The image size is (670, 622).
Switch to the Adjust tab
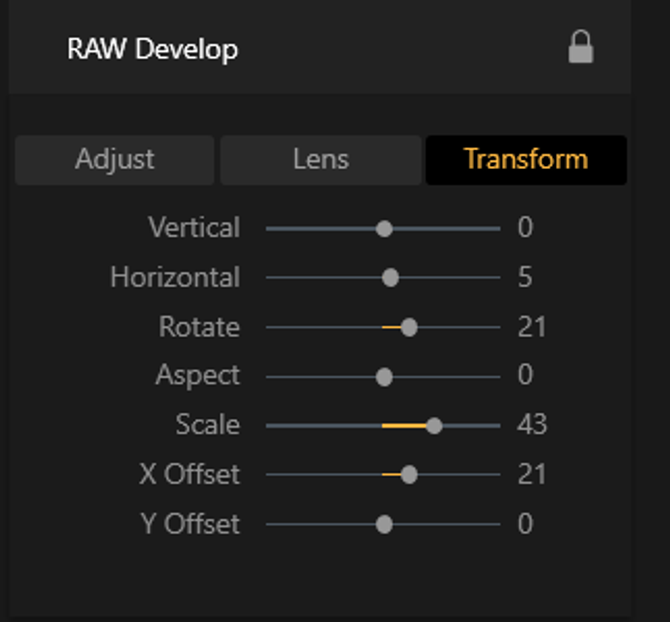(115, 160)
